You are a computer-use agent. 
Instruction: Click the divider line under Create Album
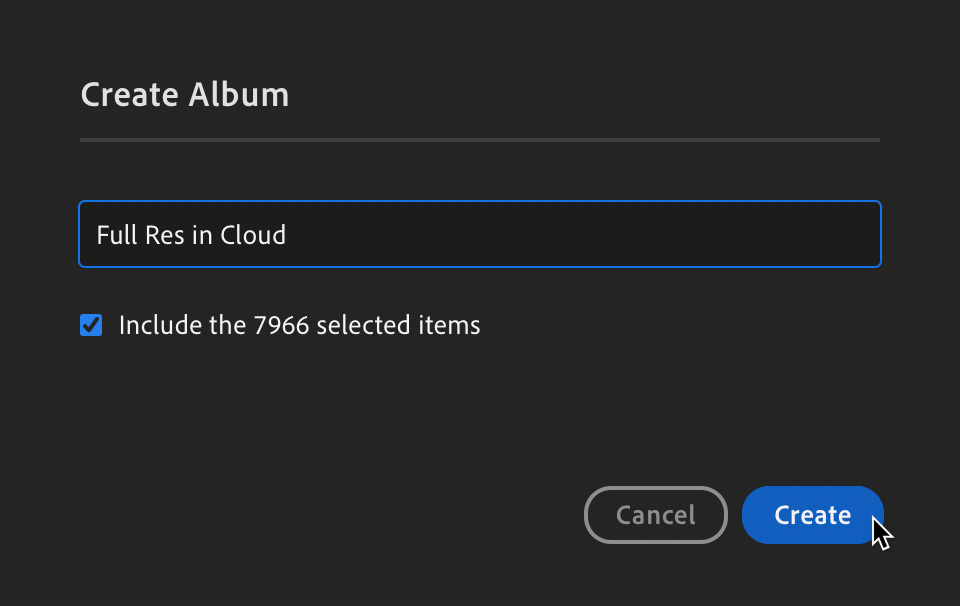coord(480,140)
